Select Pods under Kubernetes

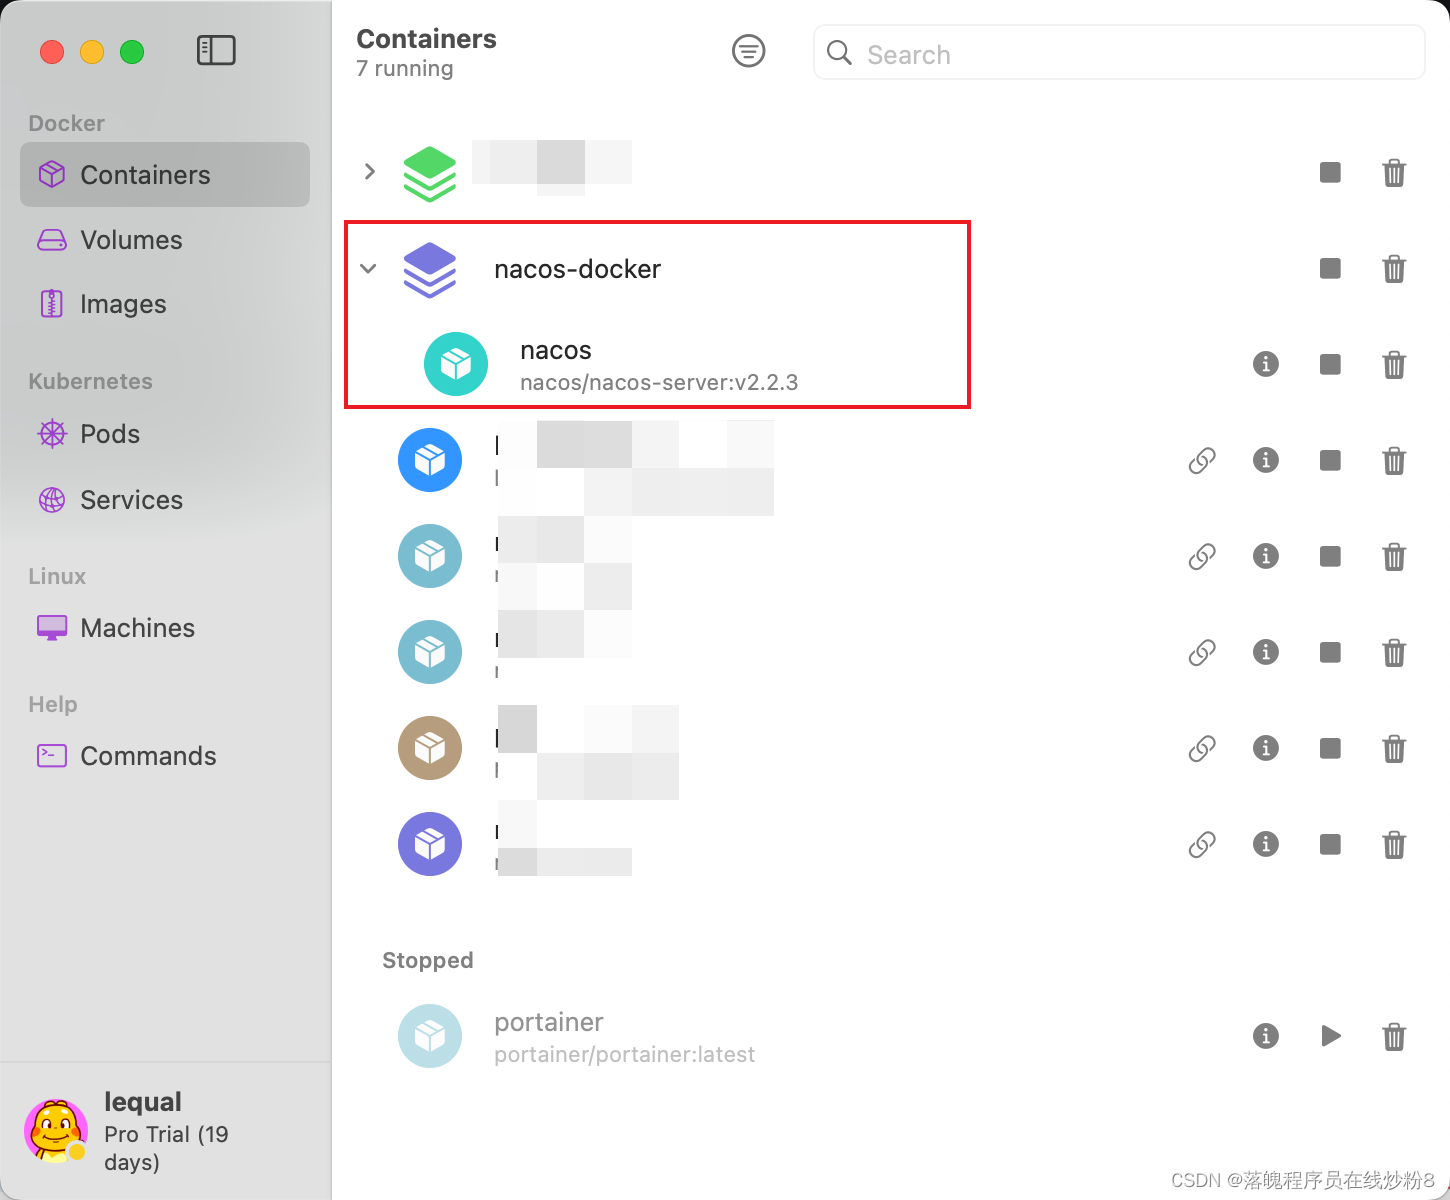pyautogui.click(x=165, y=434)
